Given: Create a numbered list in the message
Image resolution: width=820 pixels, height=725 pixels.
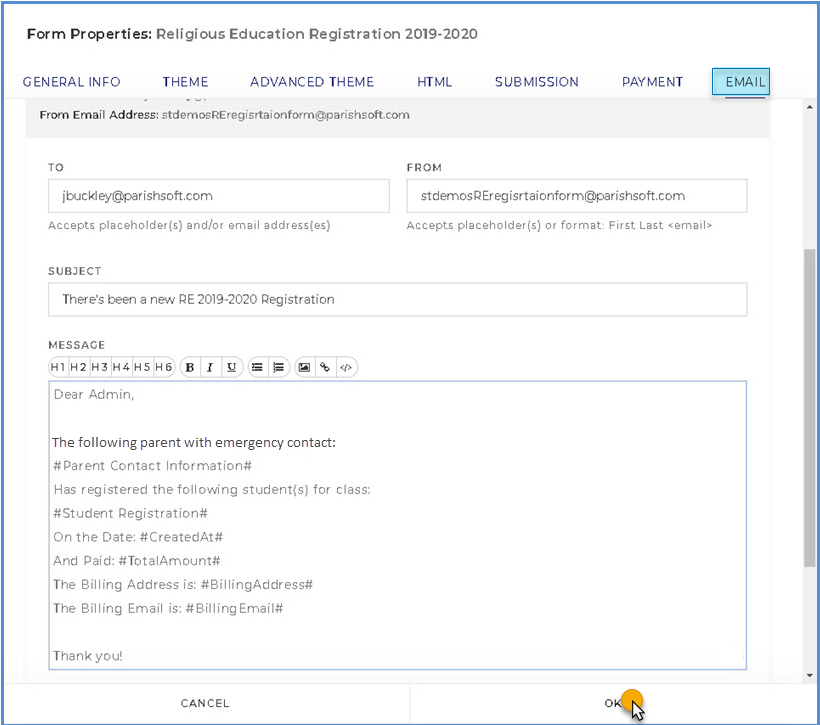Looking at the screenshot, I should [x=279, y=367].
